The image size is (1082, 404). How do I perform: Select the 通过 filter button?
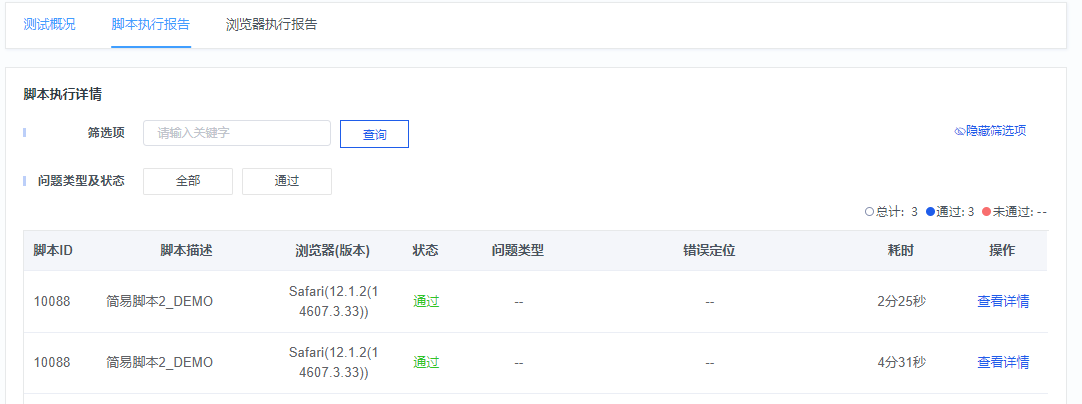tap(286, 181)
